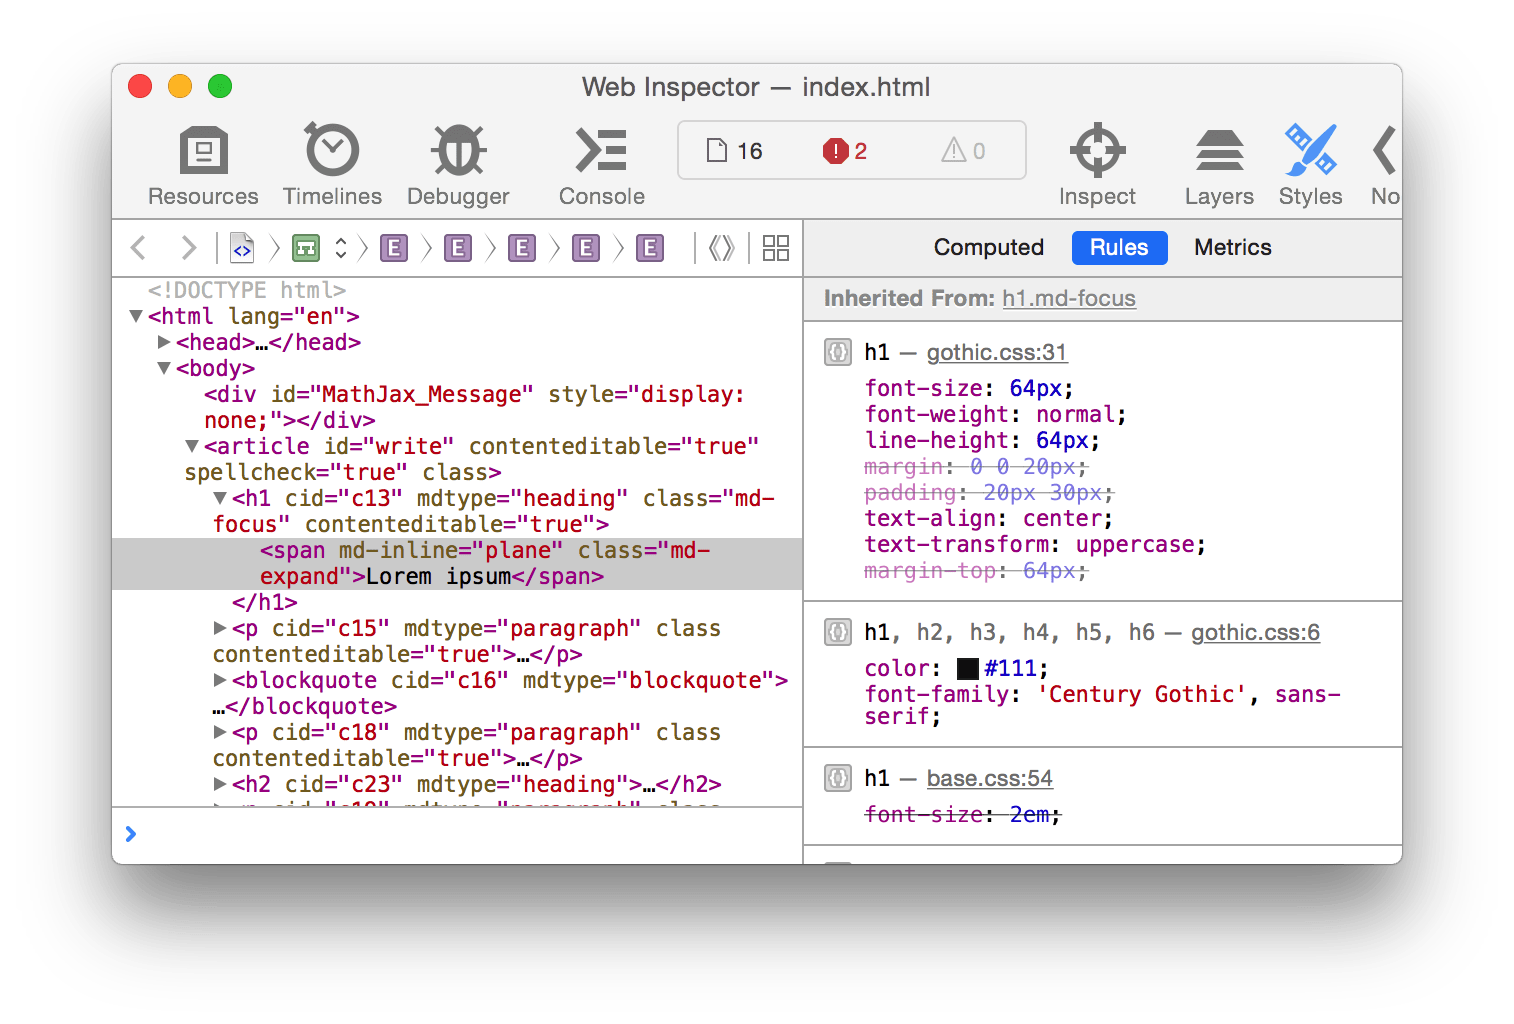Screen dimensions: 1514x1024
Task: Click the navigate back arrow
Action: pyautogui.click(x=139, y=248)
